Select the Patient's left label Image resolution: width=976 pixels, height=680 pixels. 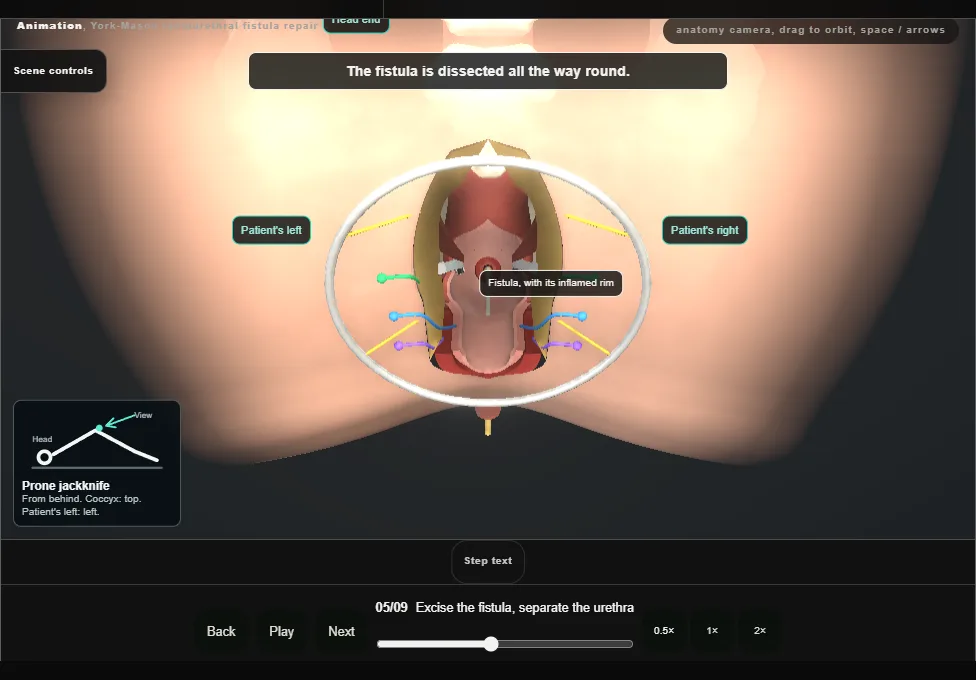click(x=271, y=230)
